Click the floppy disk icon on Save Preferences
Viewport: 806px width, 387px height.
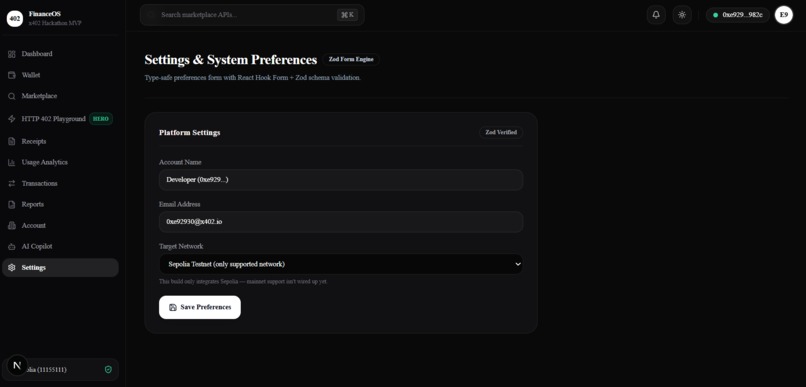[173, 307]
